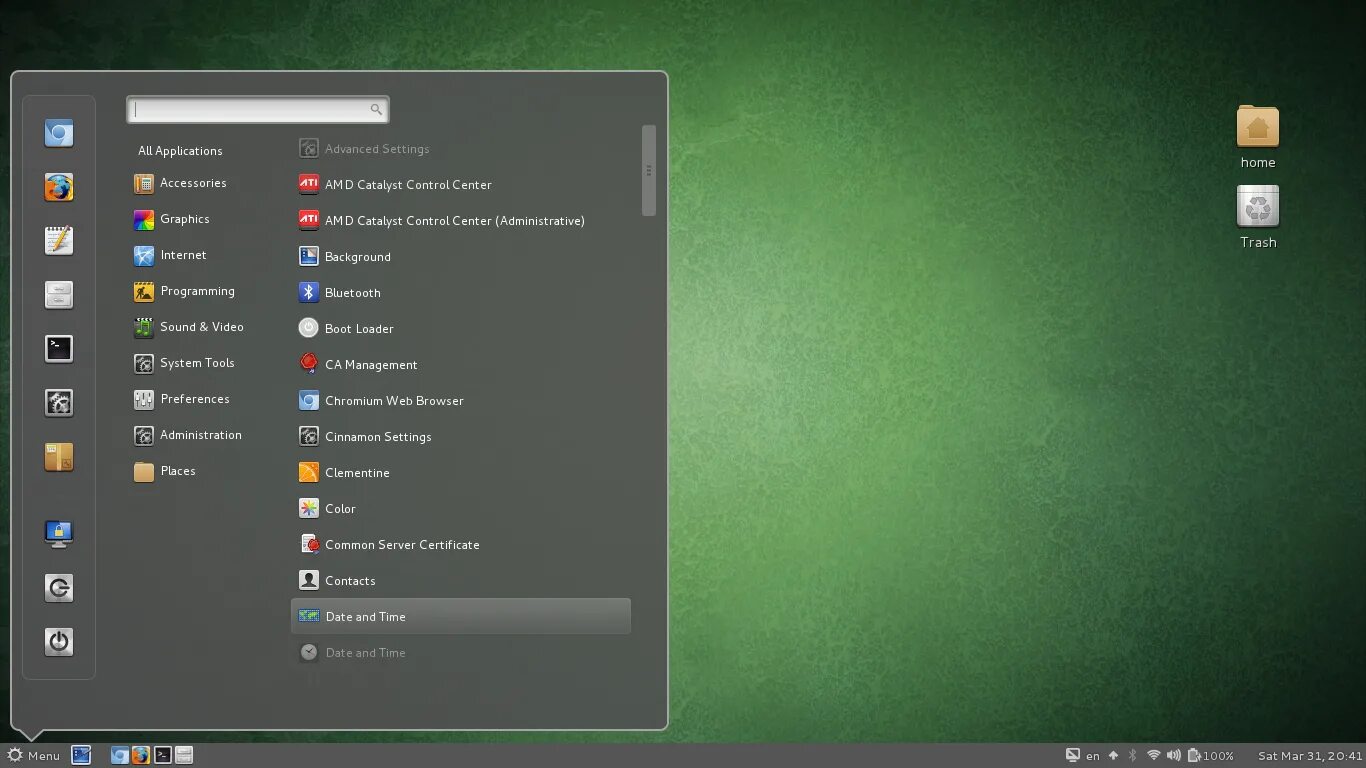The width and height of the screenshot is (1366, 768).
Task: Open AMD Catalyst Control Center
Action: (407, 184)
